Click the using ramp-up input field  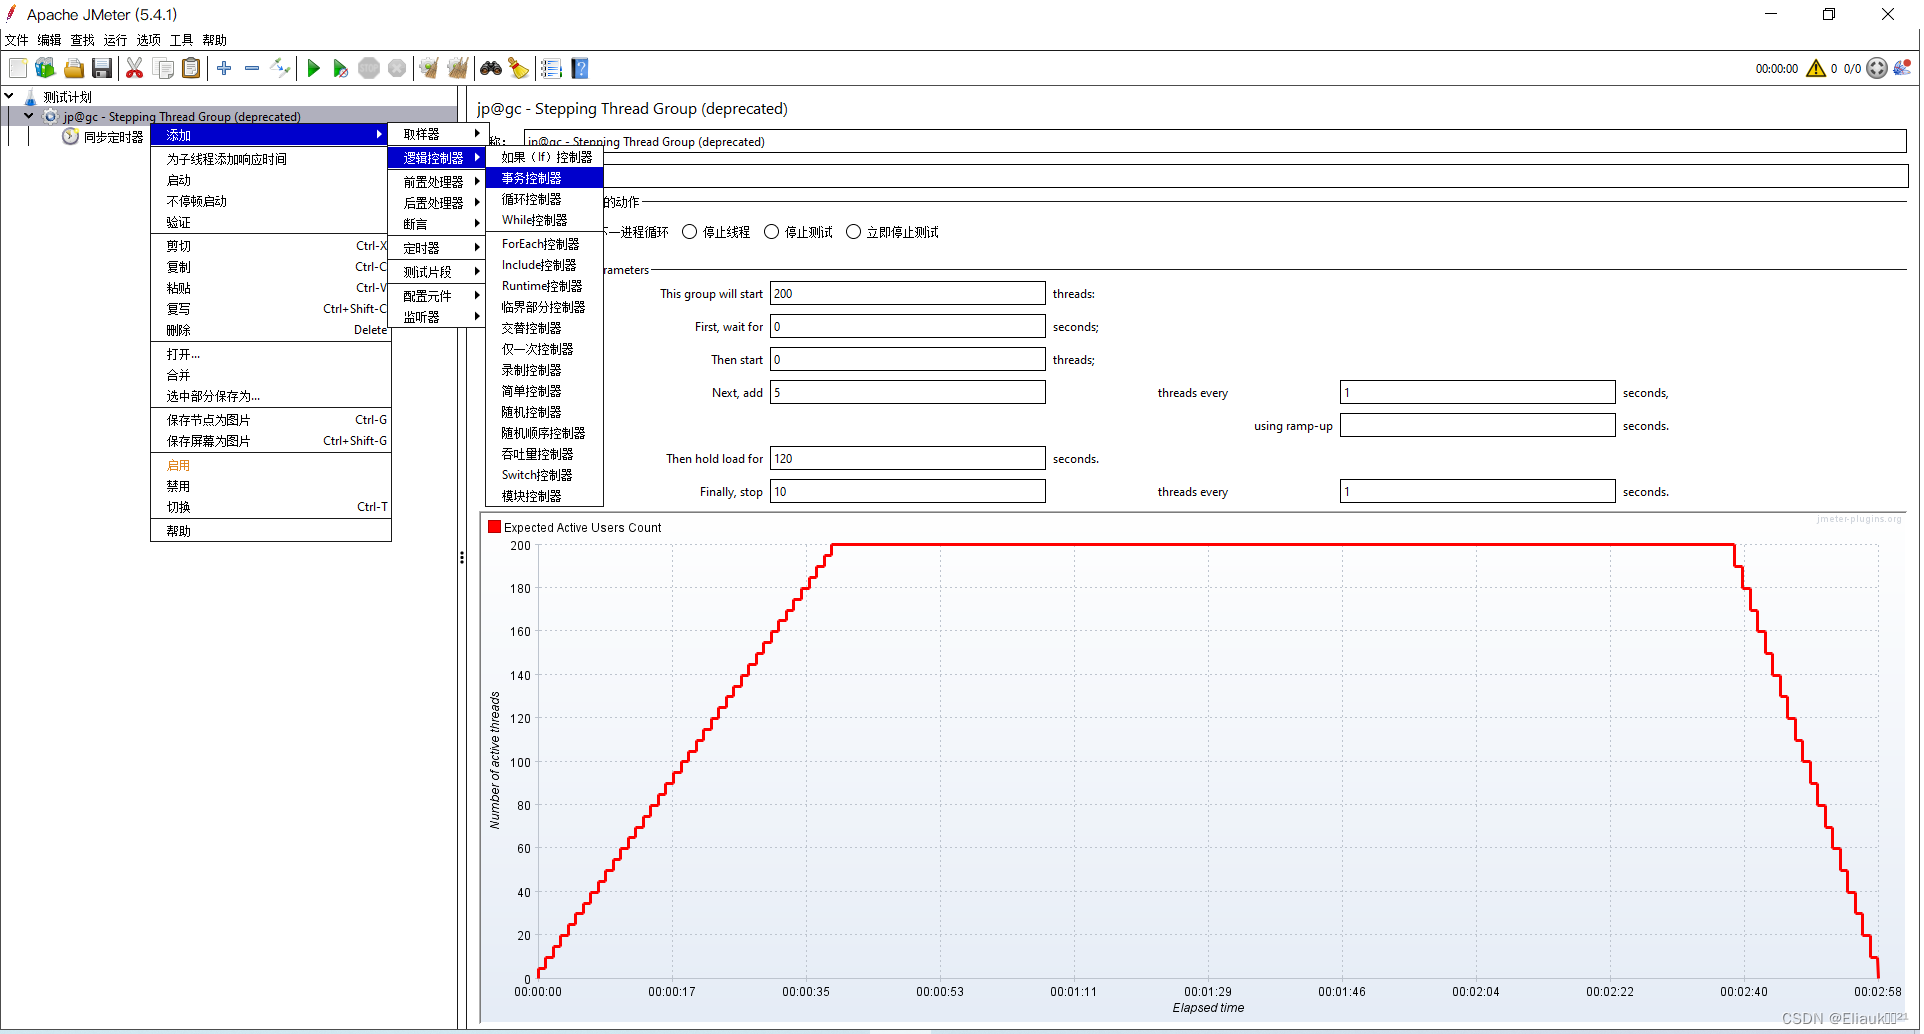click(x=1477, y=426)
